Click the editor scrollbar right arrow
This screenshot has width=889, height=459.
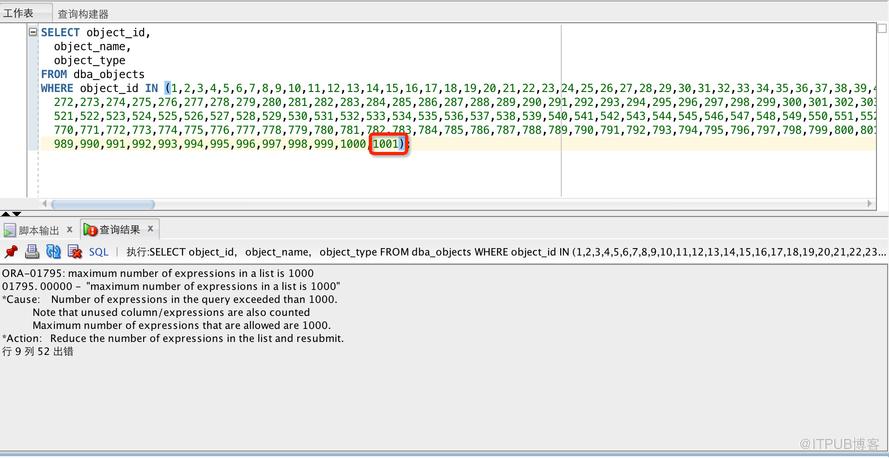point(870,204)
